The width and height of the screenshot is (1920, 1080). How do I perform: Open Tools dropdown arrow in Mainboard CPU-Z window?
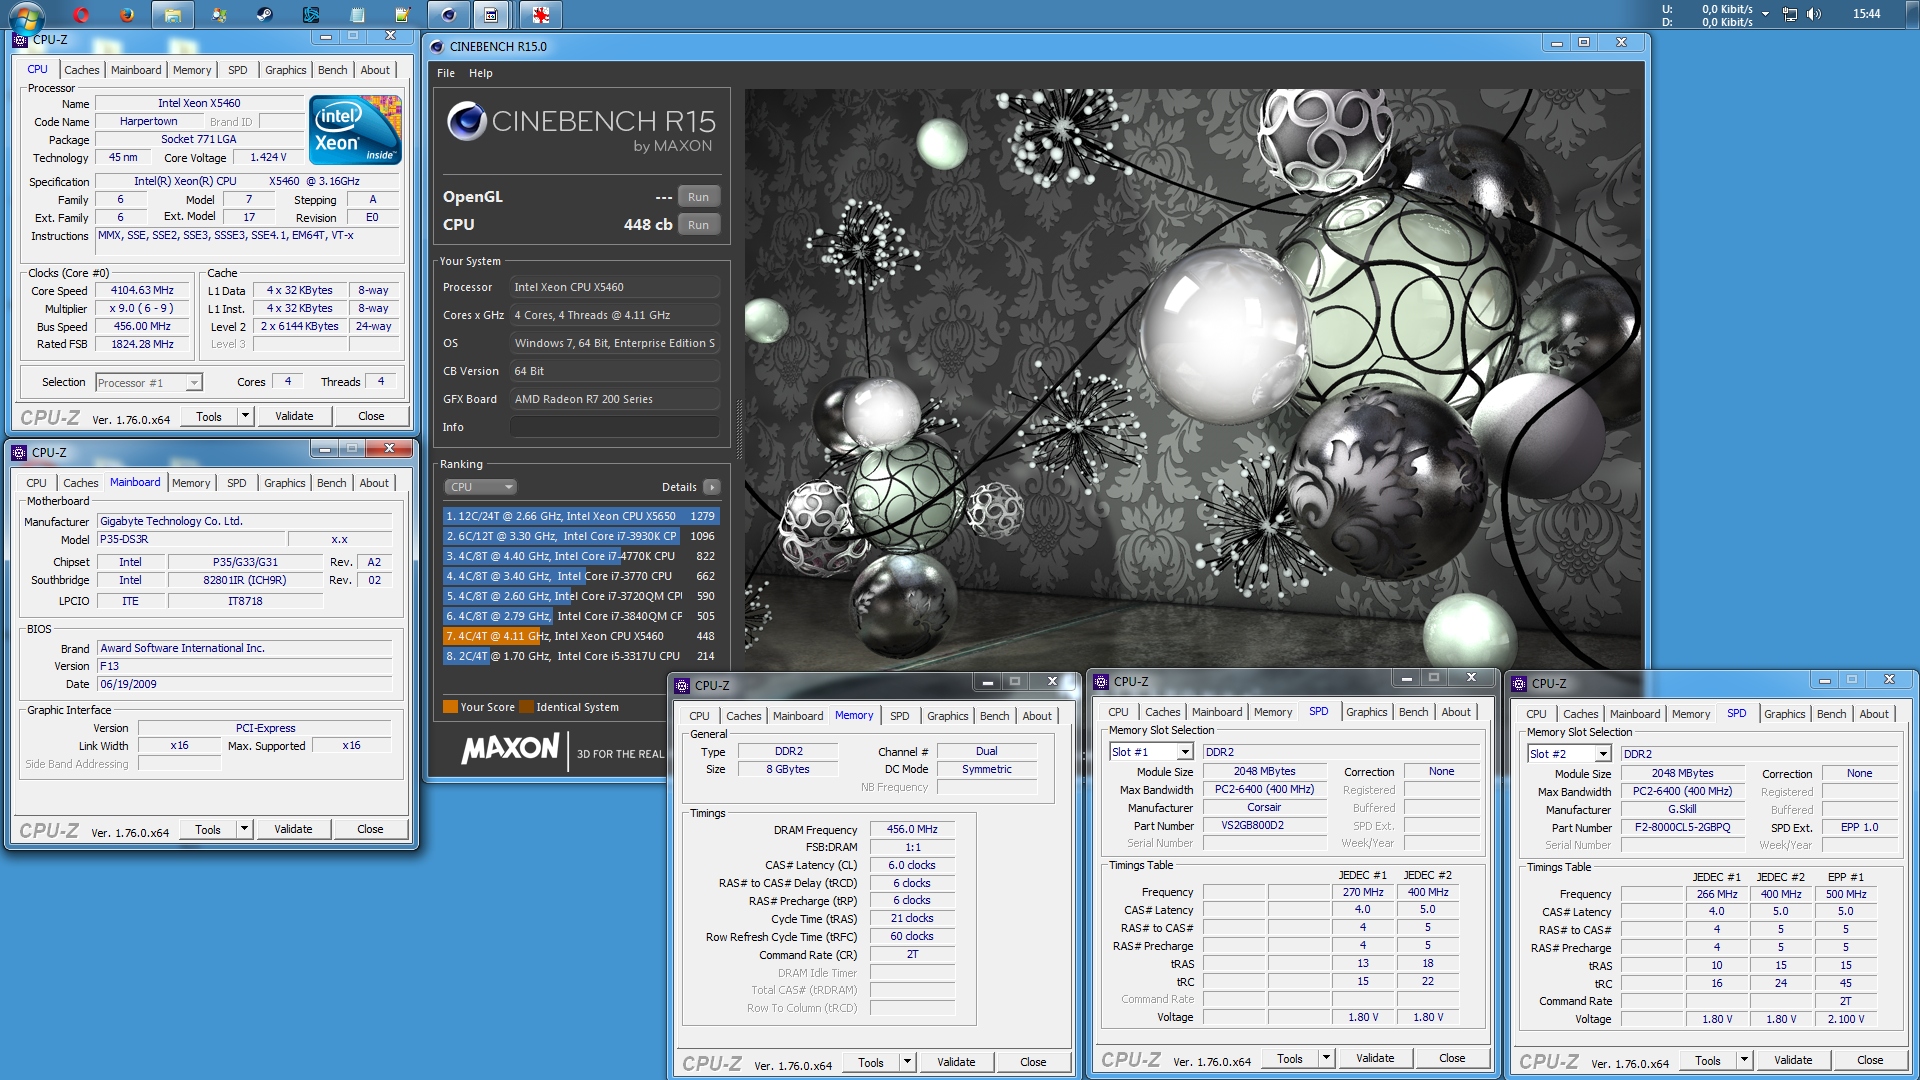244,829
